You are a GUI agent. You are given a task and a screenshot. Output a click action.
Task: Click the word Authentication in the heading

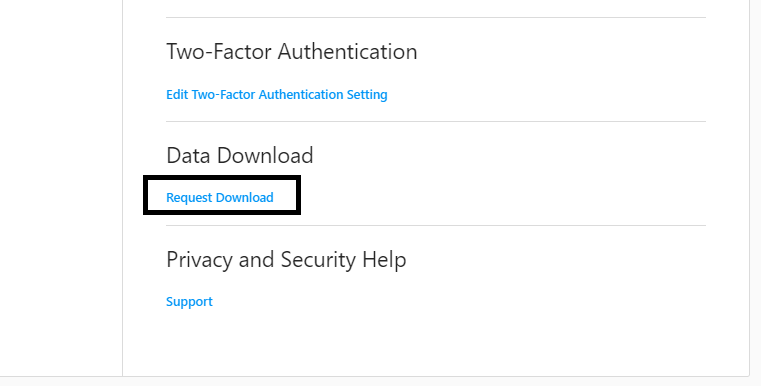pos(347,51)
